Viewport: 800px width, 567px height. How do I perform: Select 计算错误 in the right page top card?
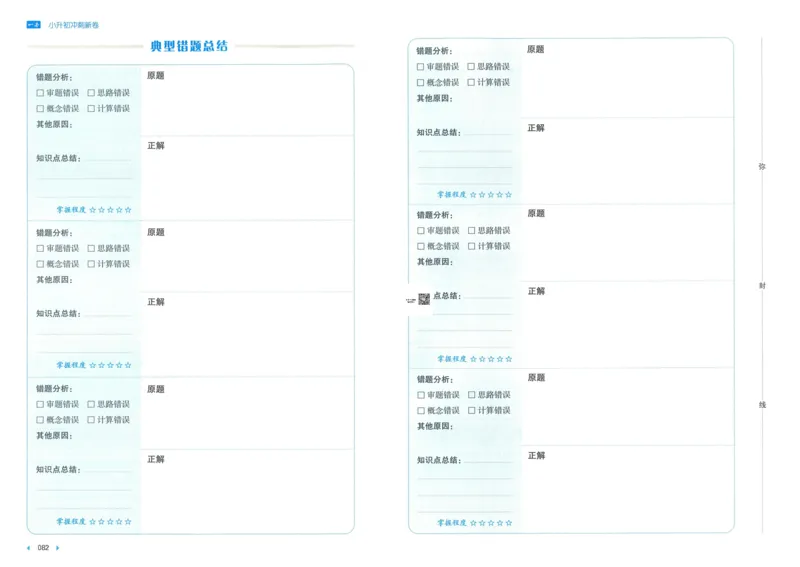pos(471,82)
